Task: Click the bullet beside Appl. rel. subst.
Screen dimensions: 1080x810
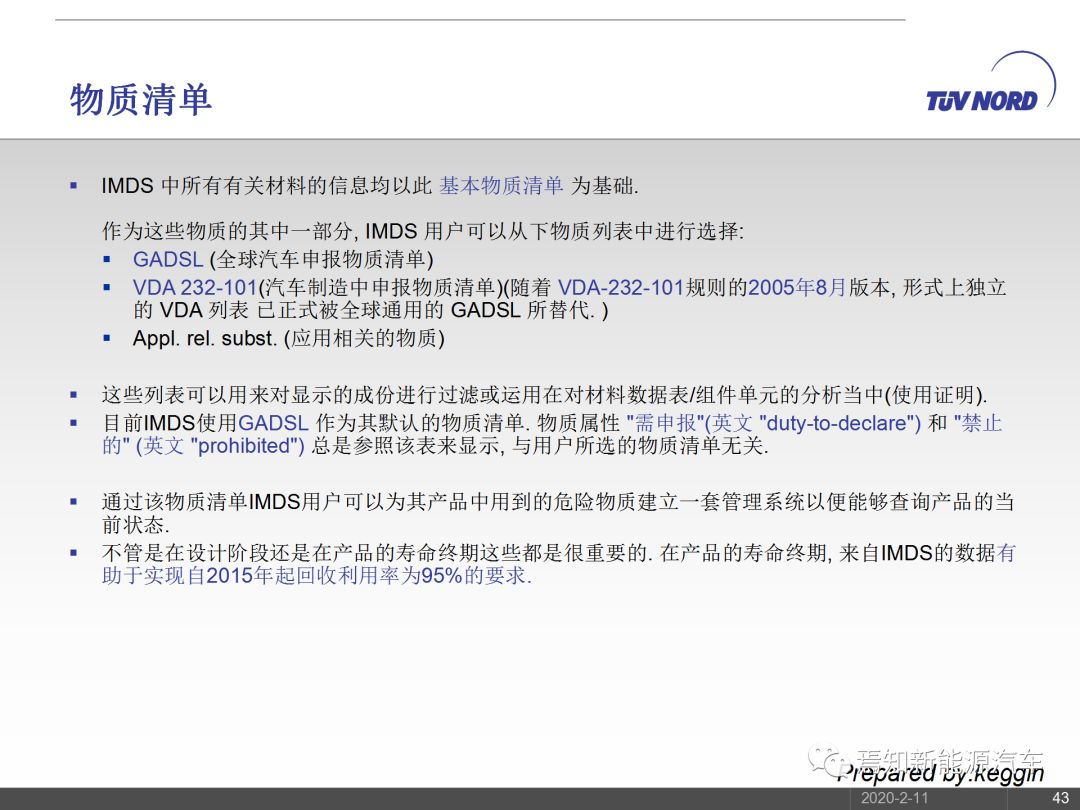Action: point(108,338)
